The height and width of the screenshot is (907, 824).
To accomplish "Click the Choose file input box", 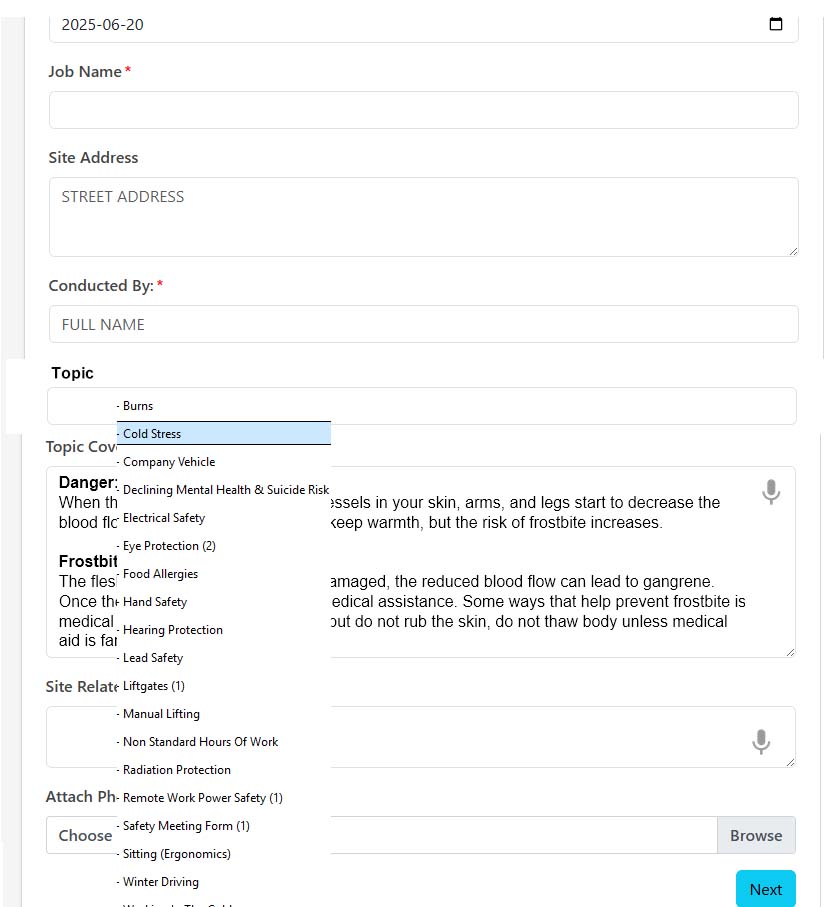I will [x=382, y=835].
